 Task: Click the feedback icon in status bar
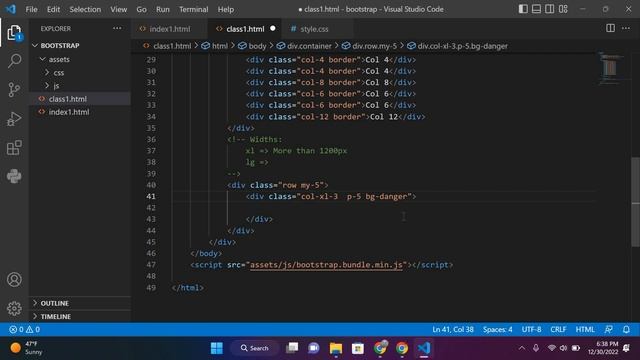tap(609, 329)
